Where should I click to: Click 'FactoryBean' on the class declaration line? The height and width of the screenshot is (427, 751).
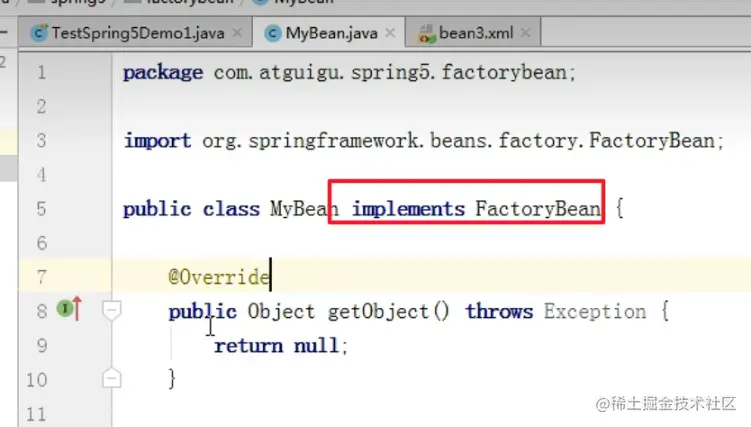coord(537,209)
